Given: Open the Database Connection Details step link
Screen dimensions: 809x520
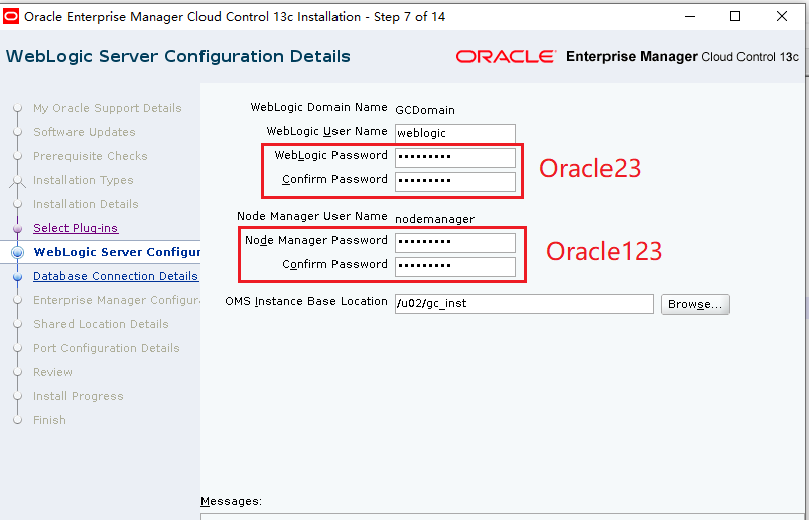Looking at the screenshot, I should pyautogui.click(x=115, y=276).
